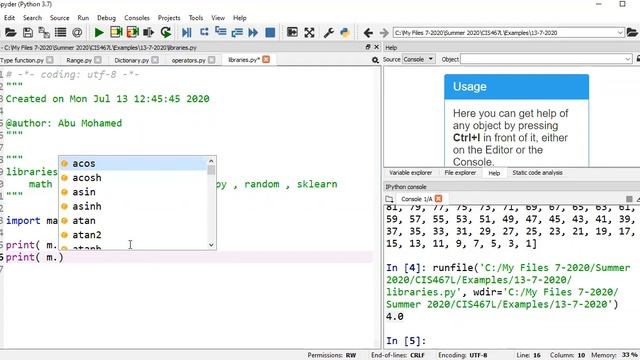Expand the Object combo box arrow
640x360 pixels.
(628, 59)
